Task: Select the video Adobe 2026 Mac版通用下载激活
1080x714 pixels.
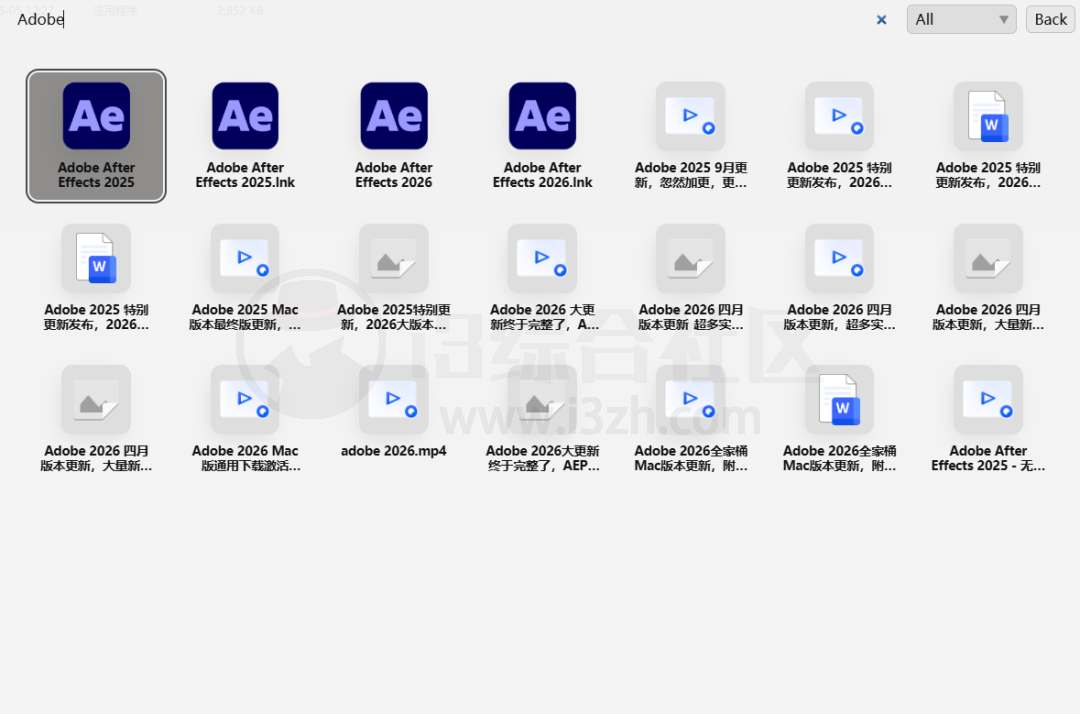Action: click(x=245, y=419)
